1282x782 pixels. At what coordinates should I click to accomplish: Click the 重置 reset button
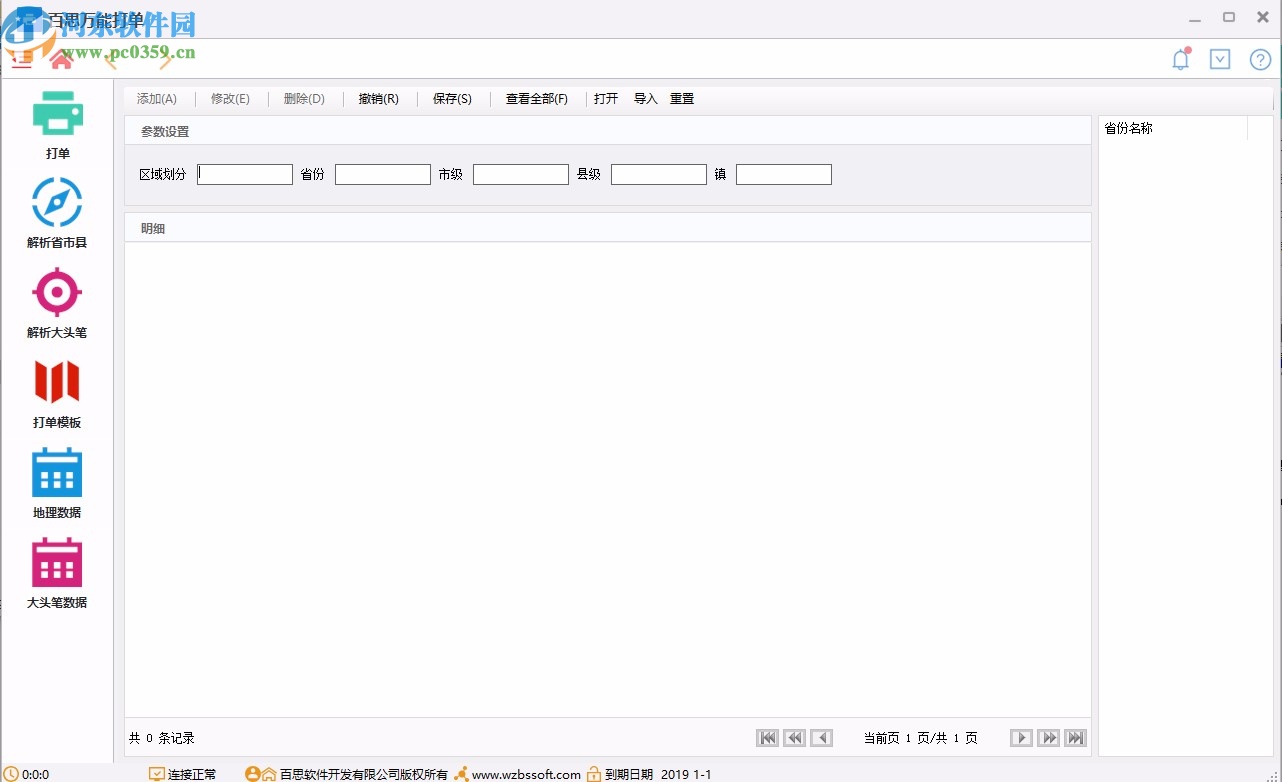point(681,98)
